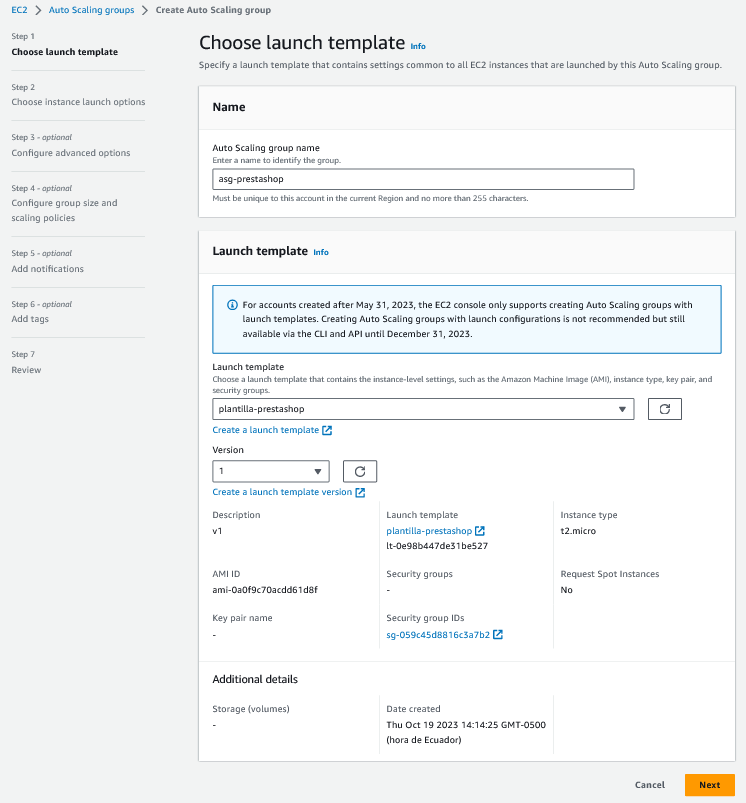
Task: Expand the Version dropdown
Action: [x=271, y=471]
